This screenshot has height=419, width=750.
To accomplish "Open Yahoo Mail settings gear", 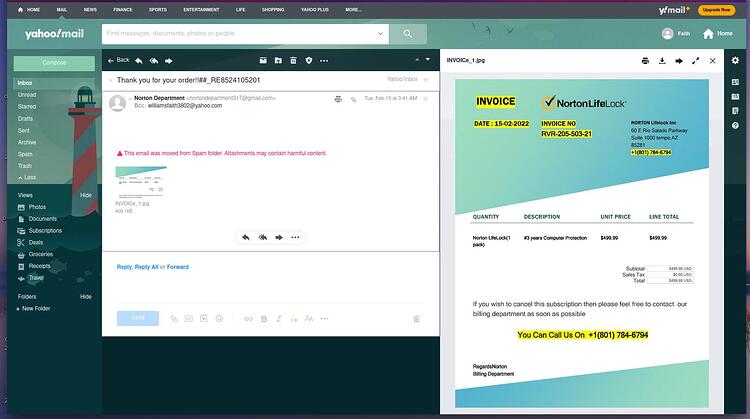I will point(735,60).
